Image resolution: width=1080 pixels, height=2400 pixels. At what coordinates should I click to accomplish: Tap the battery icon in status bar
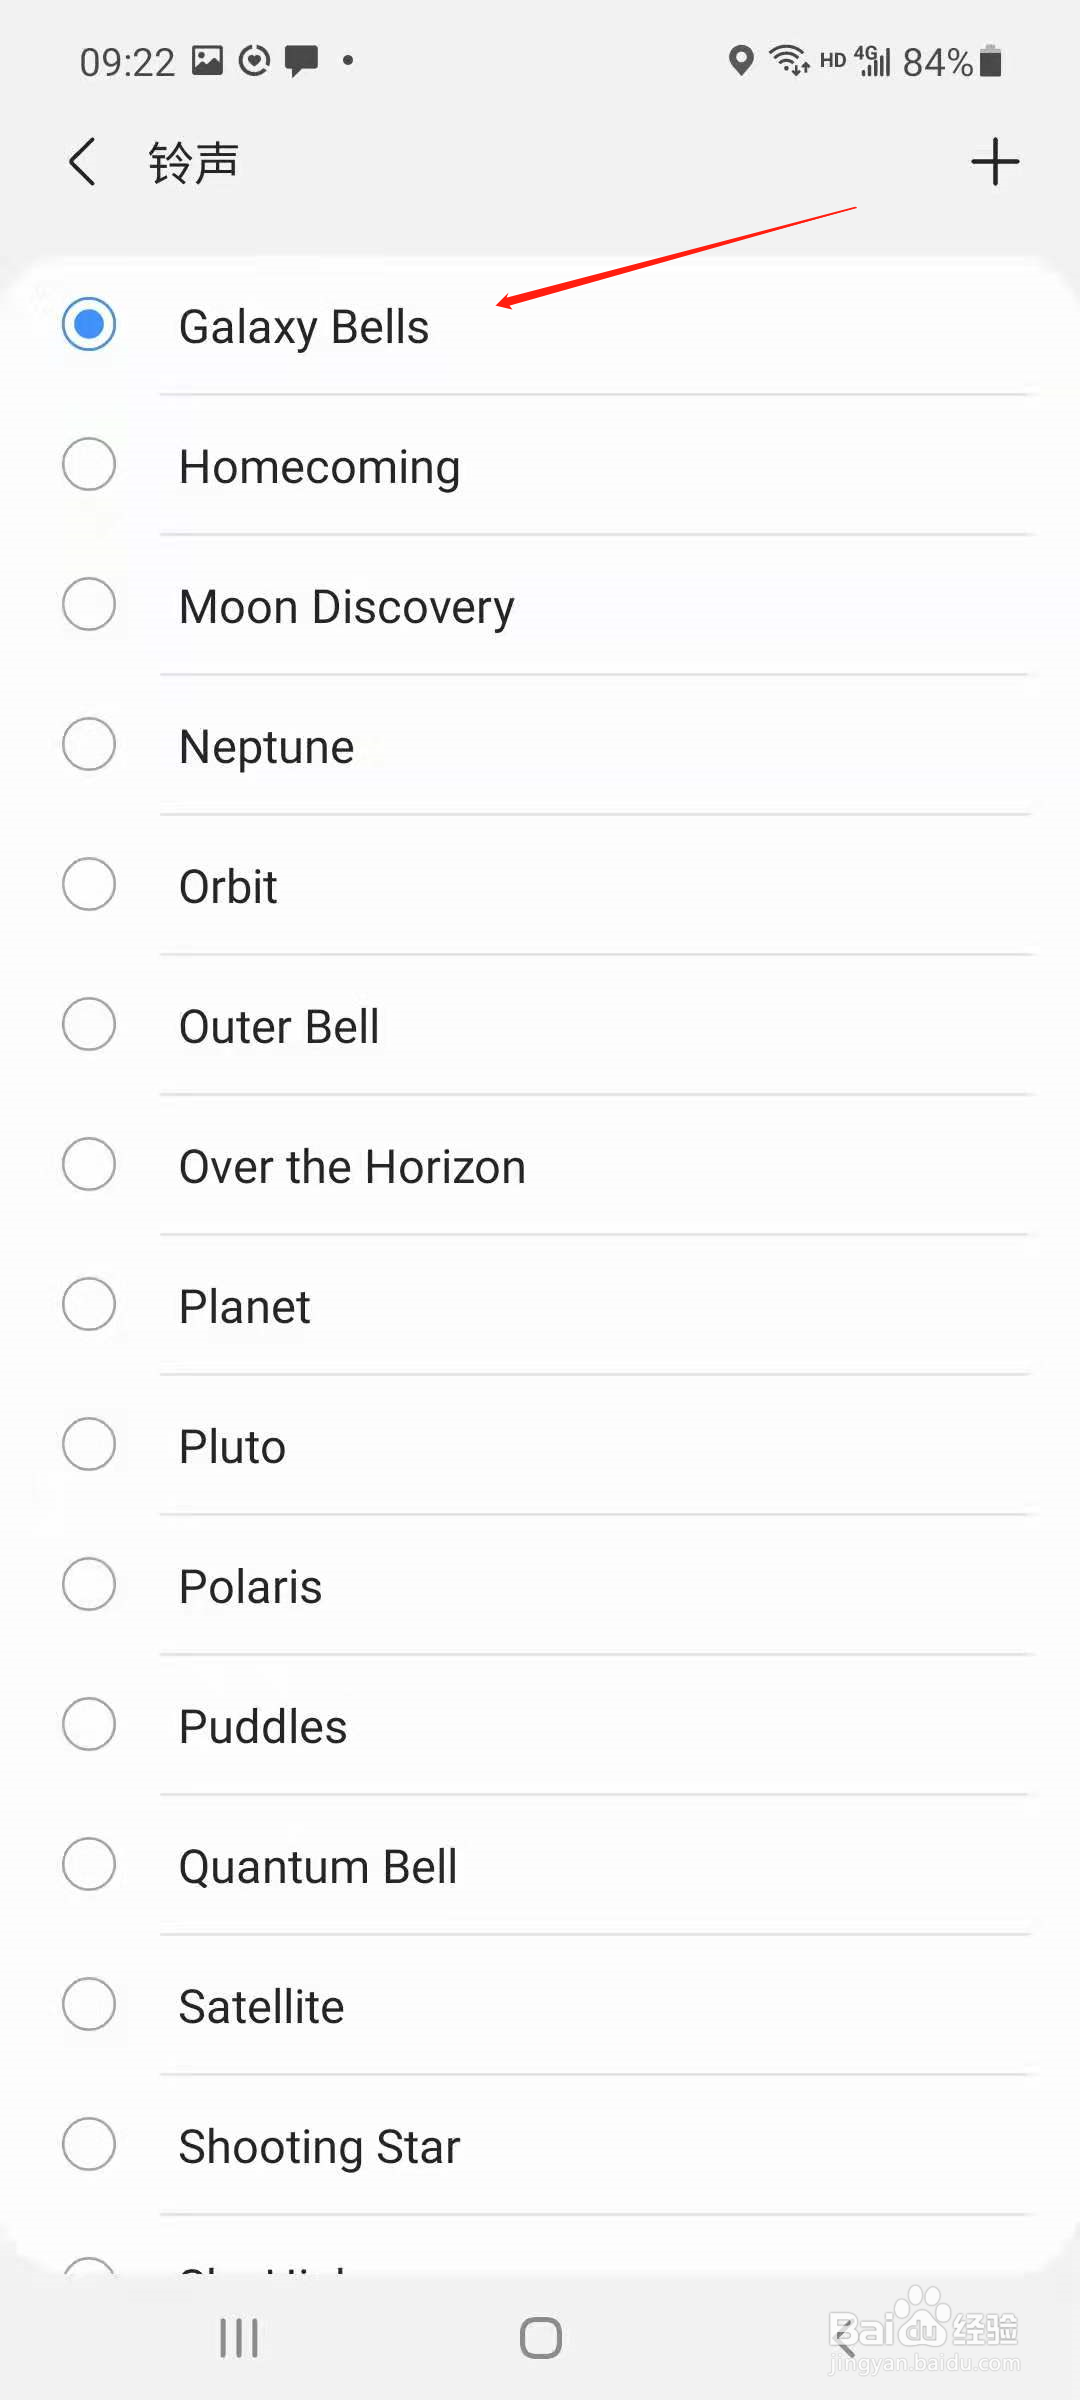pos(990,61)
